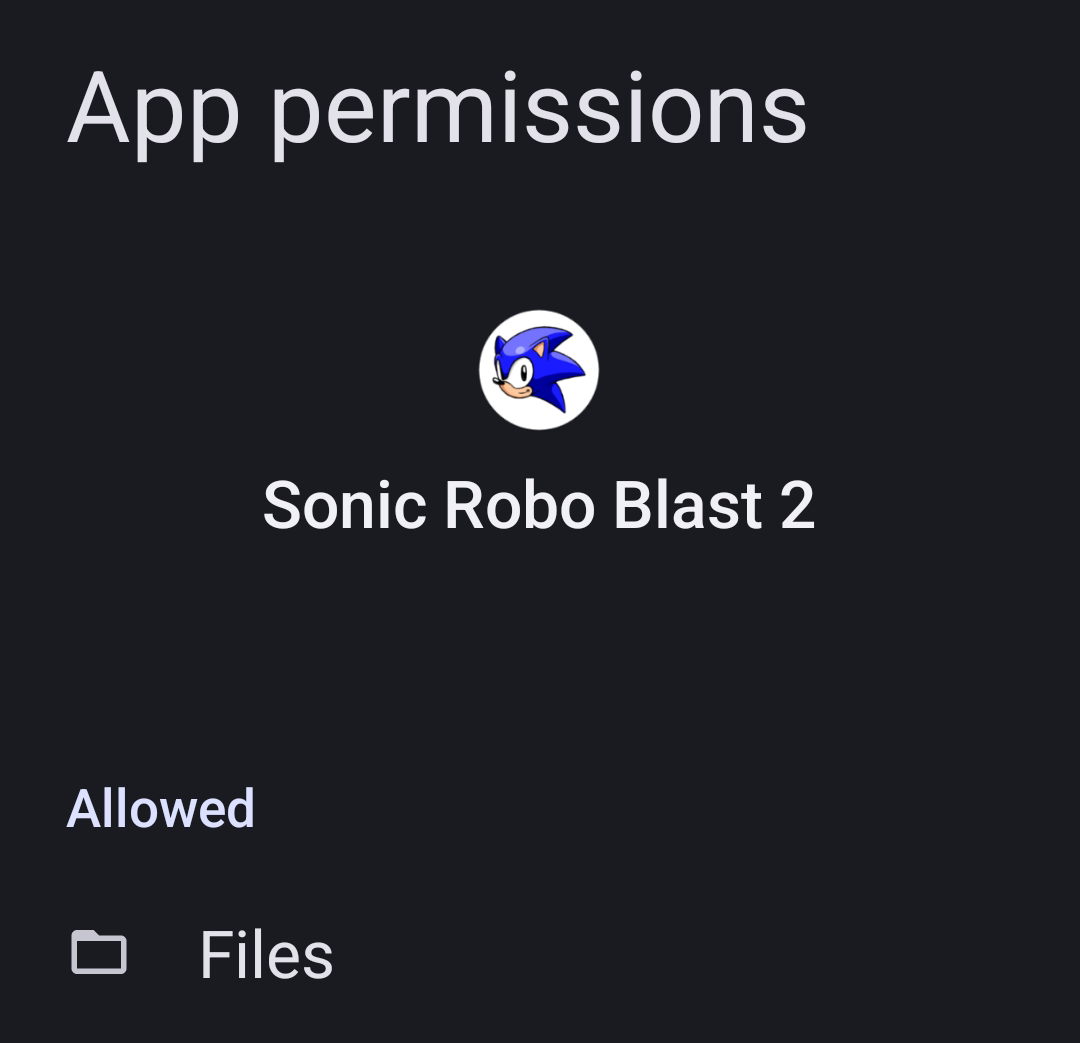Screen dimensions: 1080x1043
Task: Select the title text Sonic Robo Blast 2
Action: click(539, 506)
